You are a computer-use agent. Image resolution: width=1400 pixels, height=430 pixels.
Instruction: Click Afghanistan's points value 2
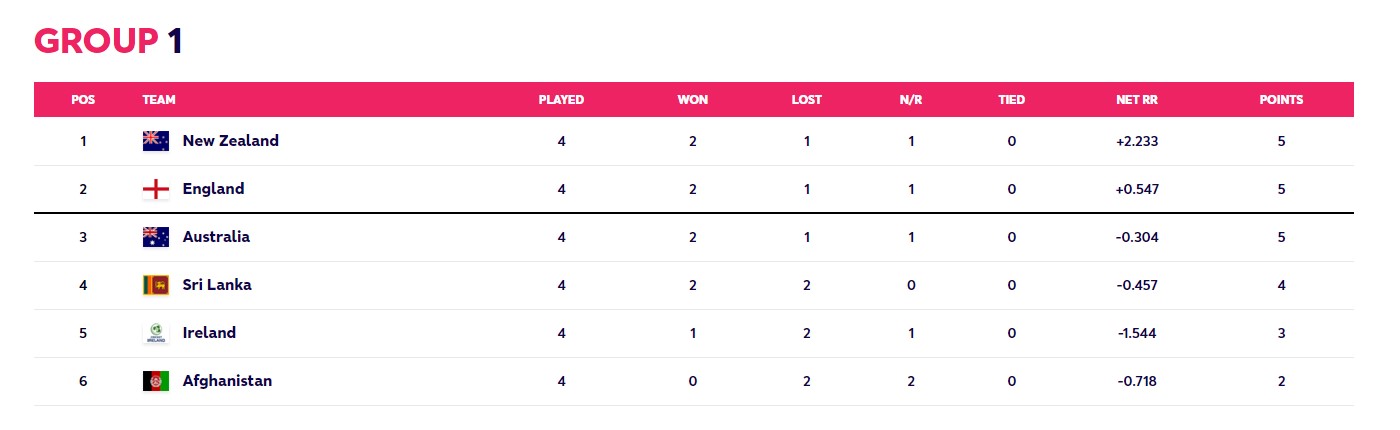click(x=1281, y=381)
